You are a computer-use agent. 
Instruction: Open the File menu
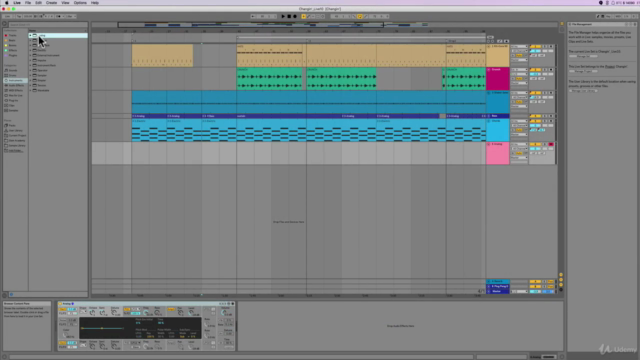tap(28, 3)
